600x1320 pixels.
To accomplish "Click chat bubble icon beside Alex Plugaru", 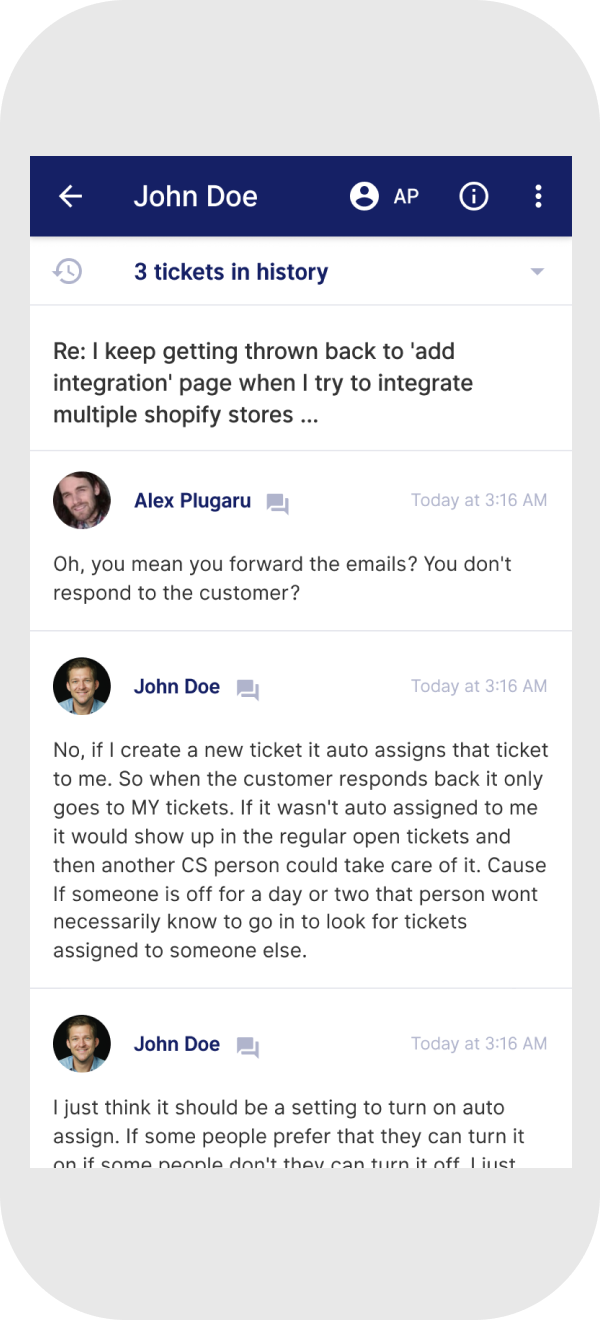I will click(x=277, y=503).
